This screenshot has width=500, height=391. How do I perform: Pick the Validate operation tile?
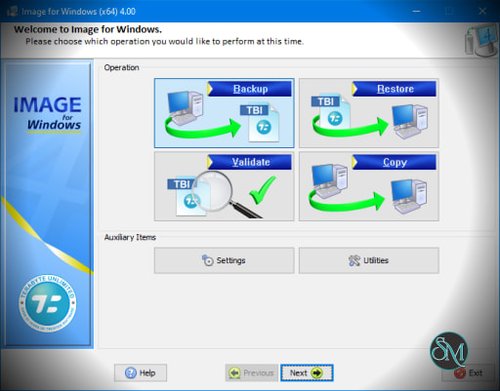point(224,186)
